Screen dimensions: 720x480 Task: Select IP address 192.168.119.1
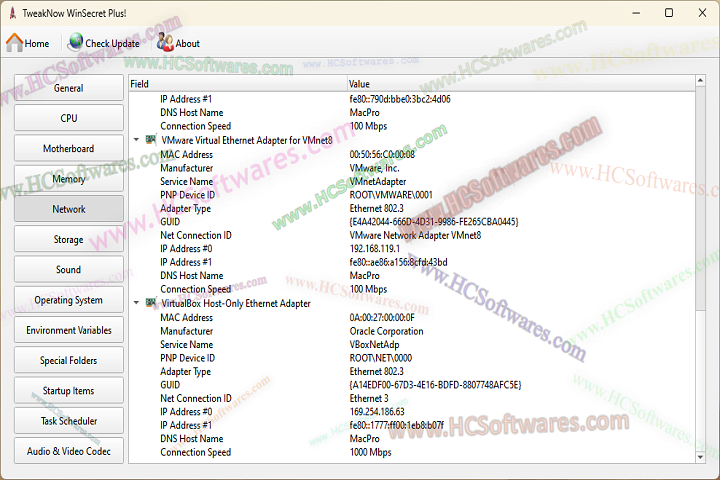click(x=375, y=248)
